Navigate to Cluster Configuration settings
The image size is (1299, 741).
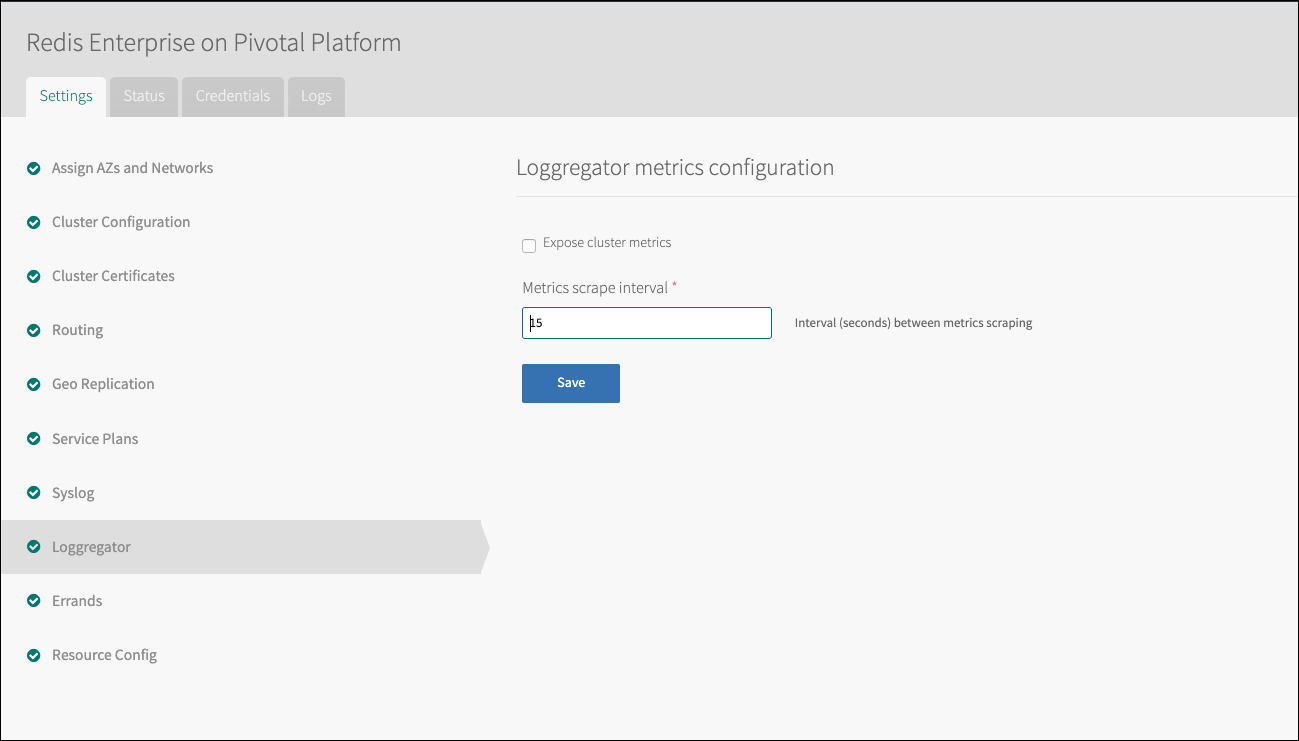[121, 222]
